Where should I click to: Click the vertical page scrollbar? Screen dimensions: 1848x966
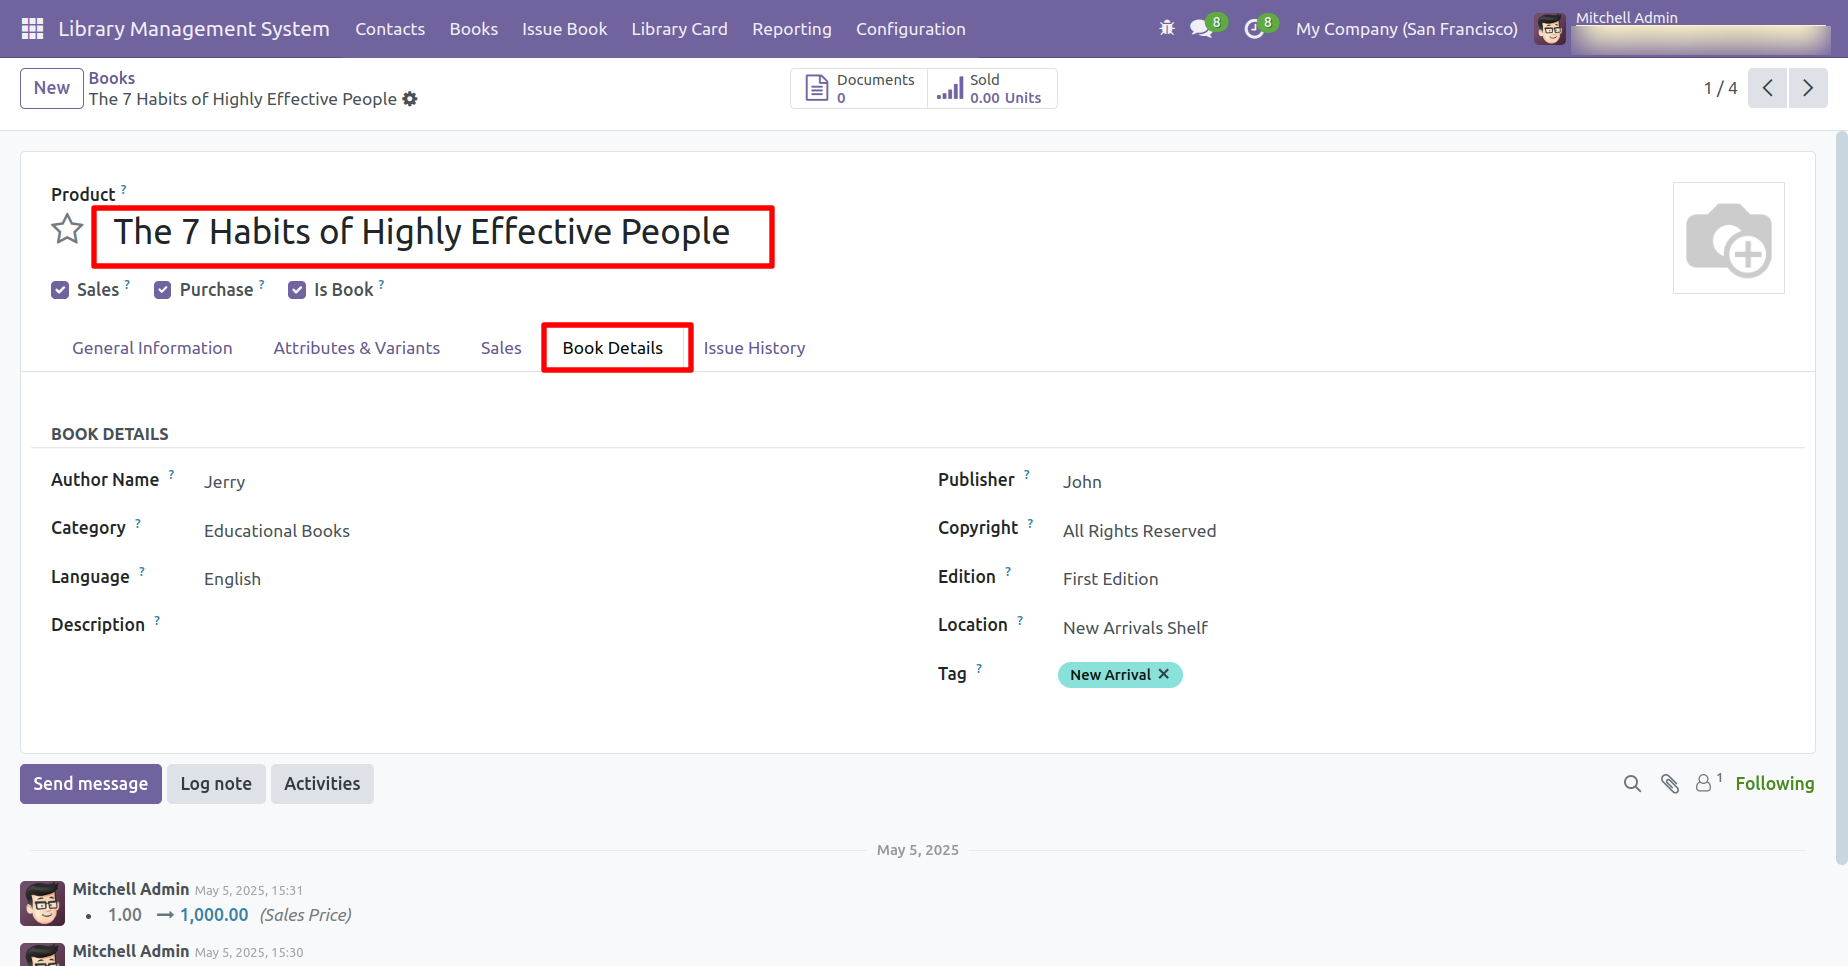pyautogui.click(x=1842, y=497)
